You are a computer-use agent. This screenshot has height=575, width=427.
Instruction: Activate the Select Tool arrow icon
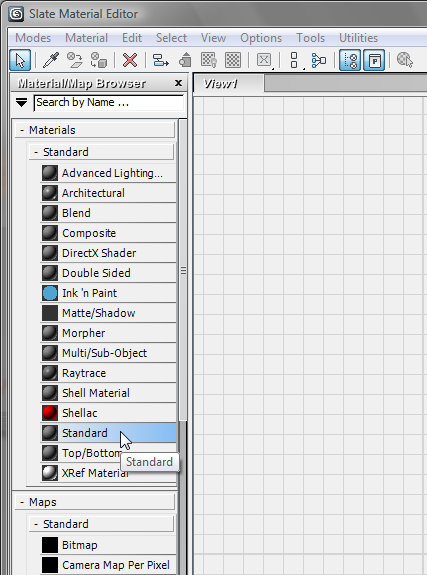pyautogui.click(x=20, y=60)
